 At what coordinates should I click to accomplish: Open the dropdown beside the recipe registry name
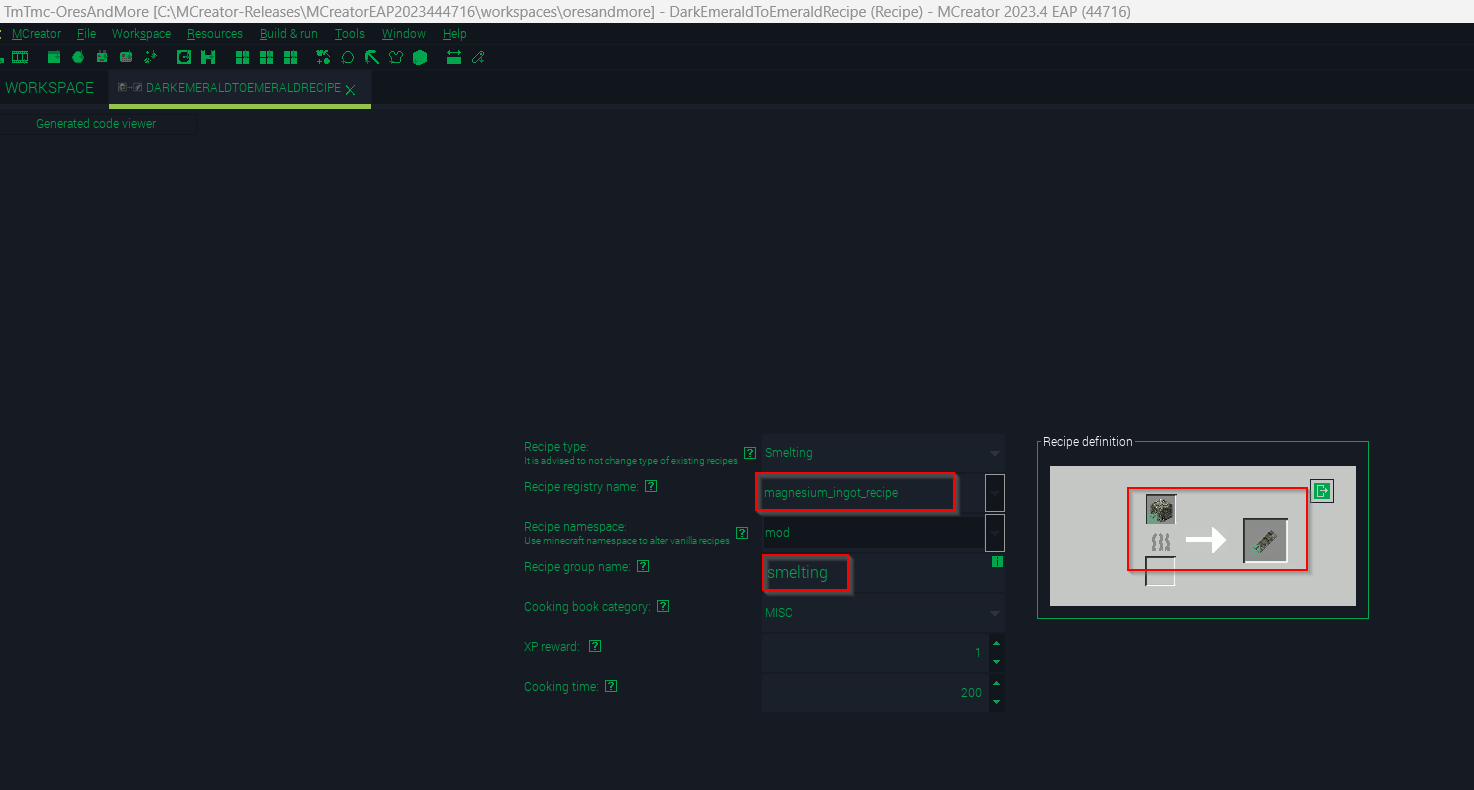[x=994, y=492]
